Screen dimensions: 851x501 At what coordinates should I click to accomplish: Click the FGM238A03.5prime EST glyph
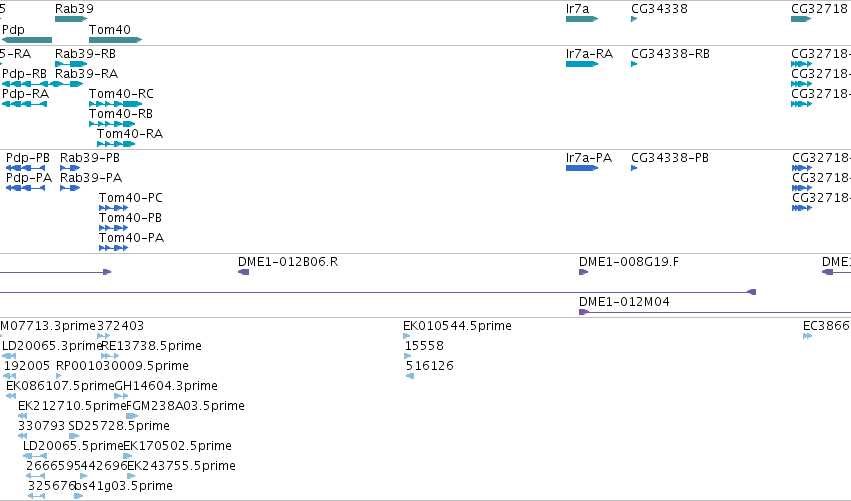point(132,416)
